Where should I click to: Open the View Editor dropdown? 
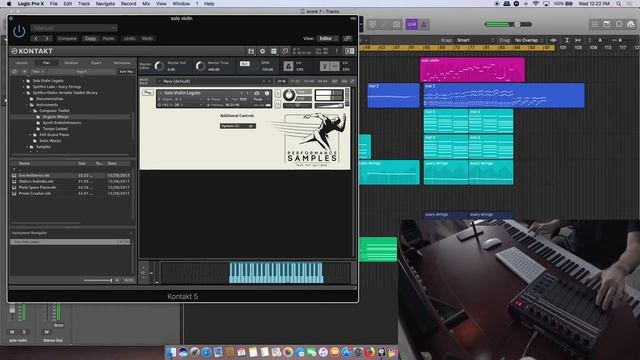click(328, 38)
